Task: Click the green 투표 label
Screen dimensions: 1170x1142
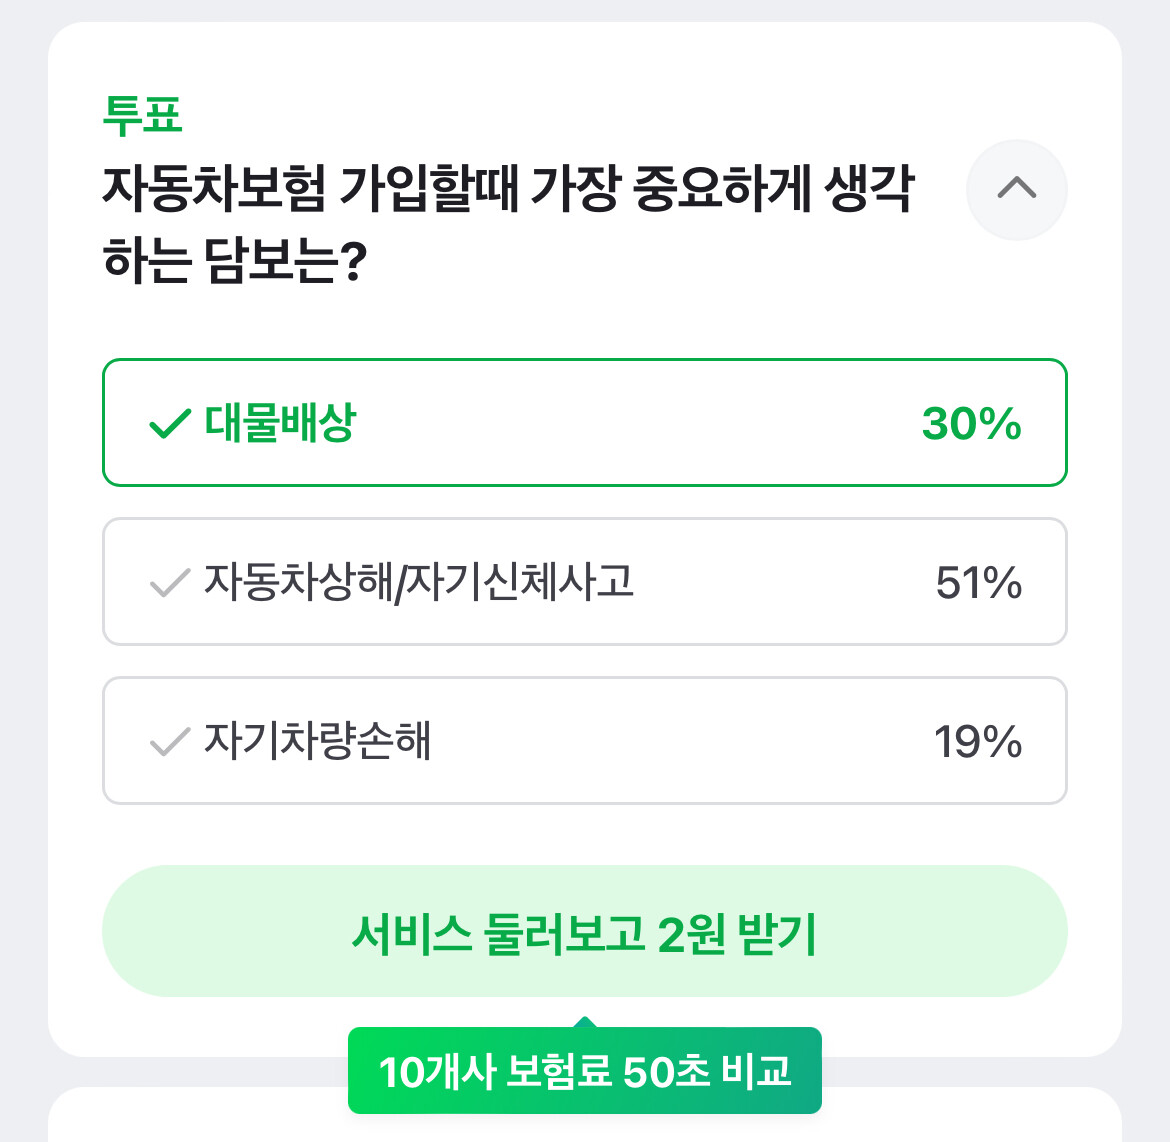Action: pyautogui.click(x=143, y=115)
